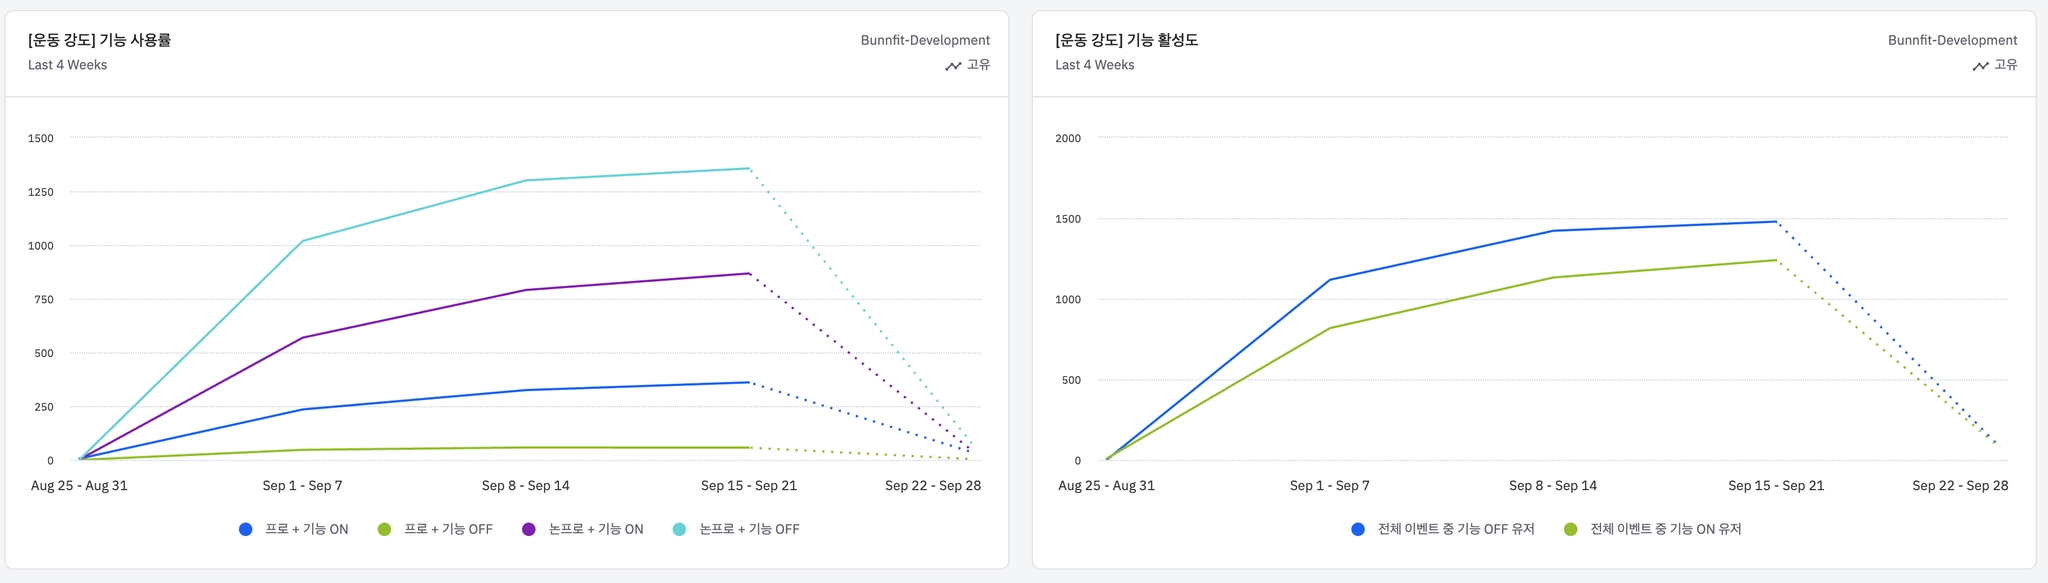Toggle the 프로 + 기능 OFF legend series

[435, 529]
